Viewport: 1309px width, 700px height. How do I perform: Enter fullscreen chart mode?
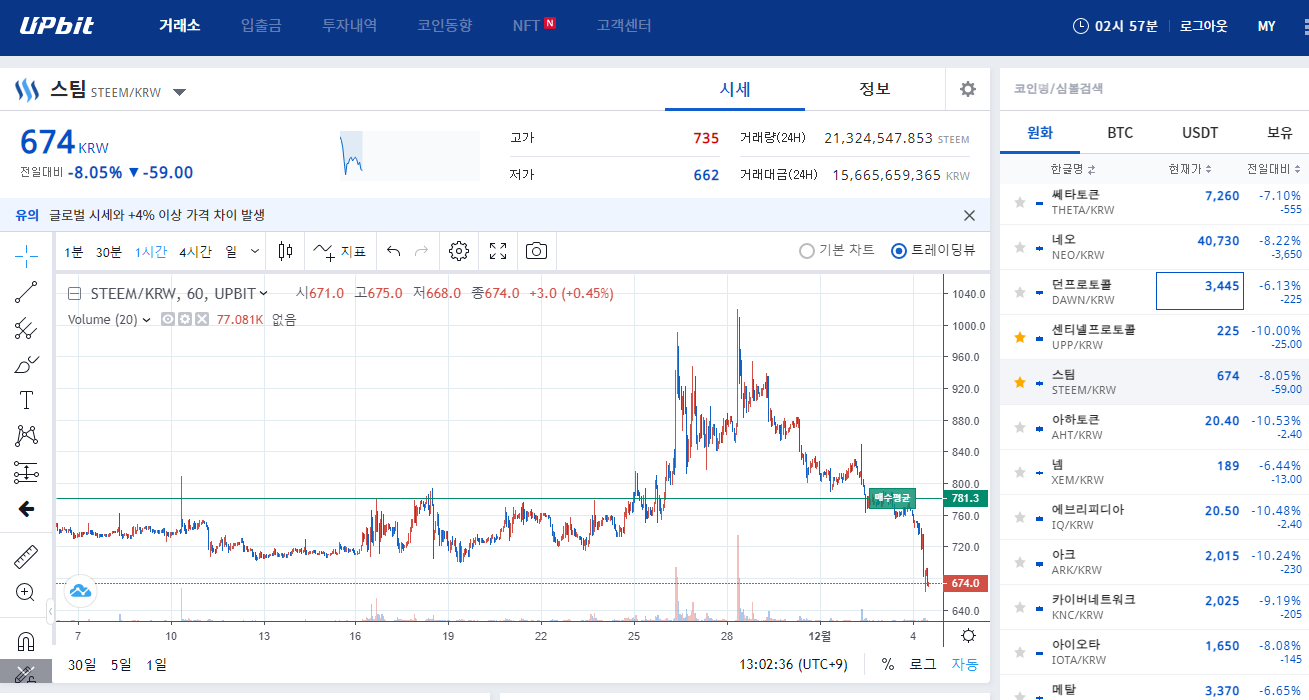point(498,251)
